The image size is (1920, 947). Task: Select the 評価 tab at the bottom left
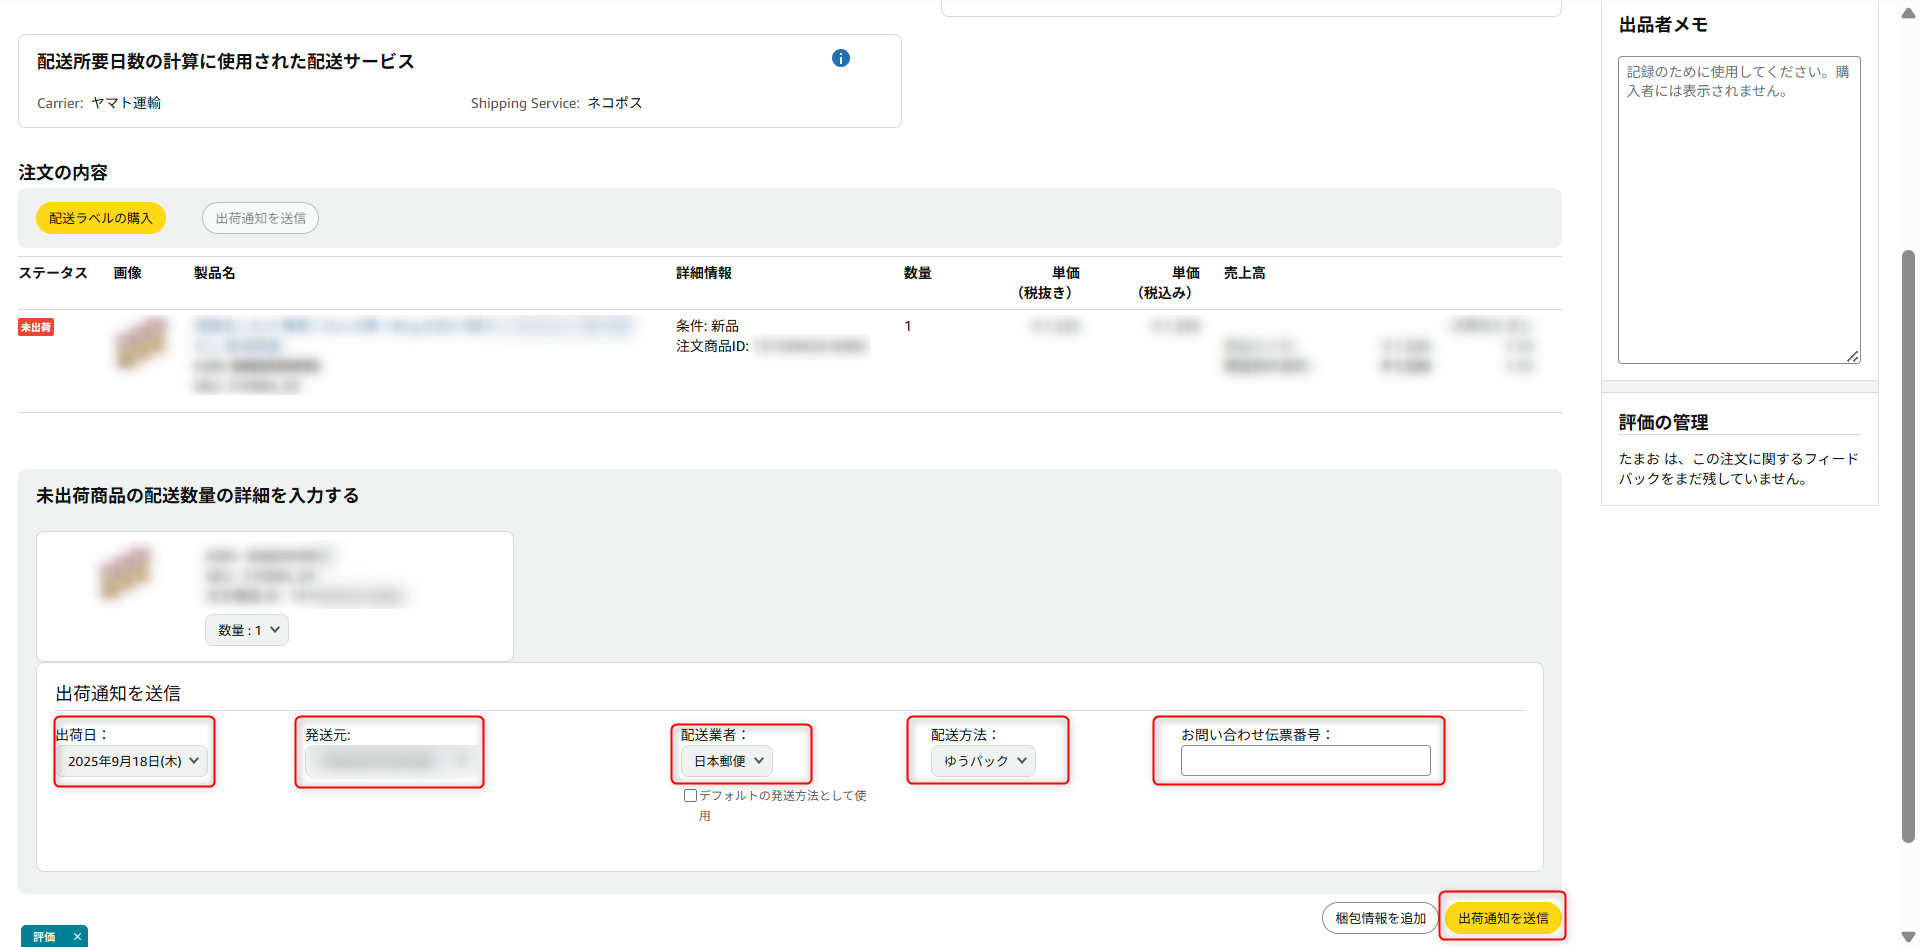point(42,936)
